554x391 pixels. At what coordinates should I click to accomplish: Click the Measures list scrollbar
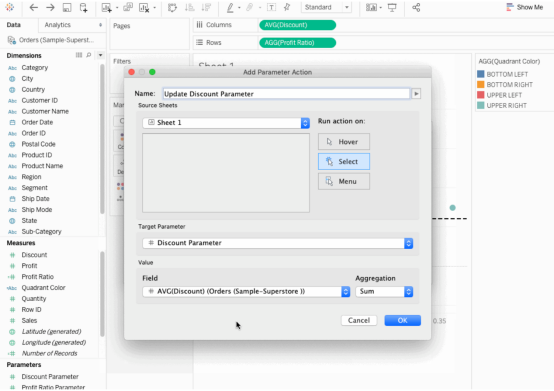pyautogui.click(x=102, y=294)
